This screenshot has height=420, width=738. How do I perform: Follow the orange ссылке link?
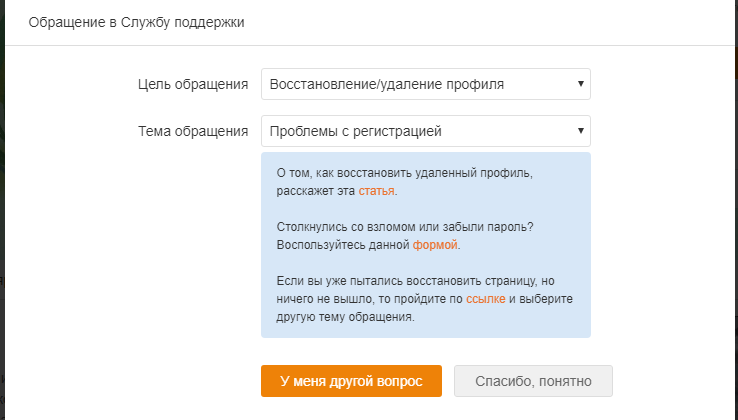485,299
